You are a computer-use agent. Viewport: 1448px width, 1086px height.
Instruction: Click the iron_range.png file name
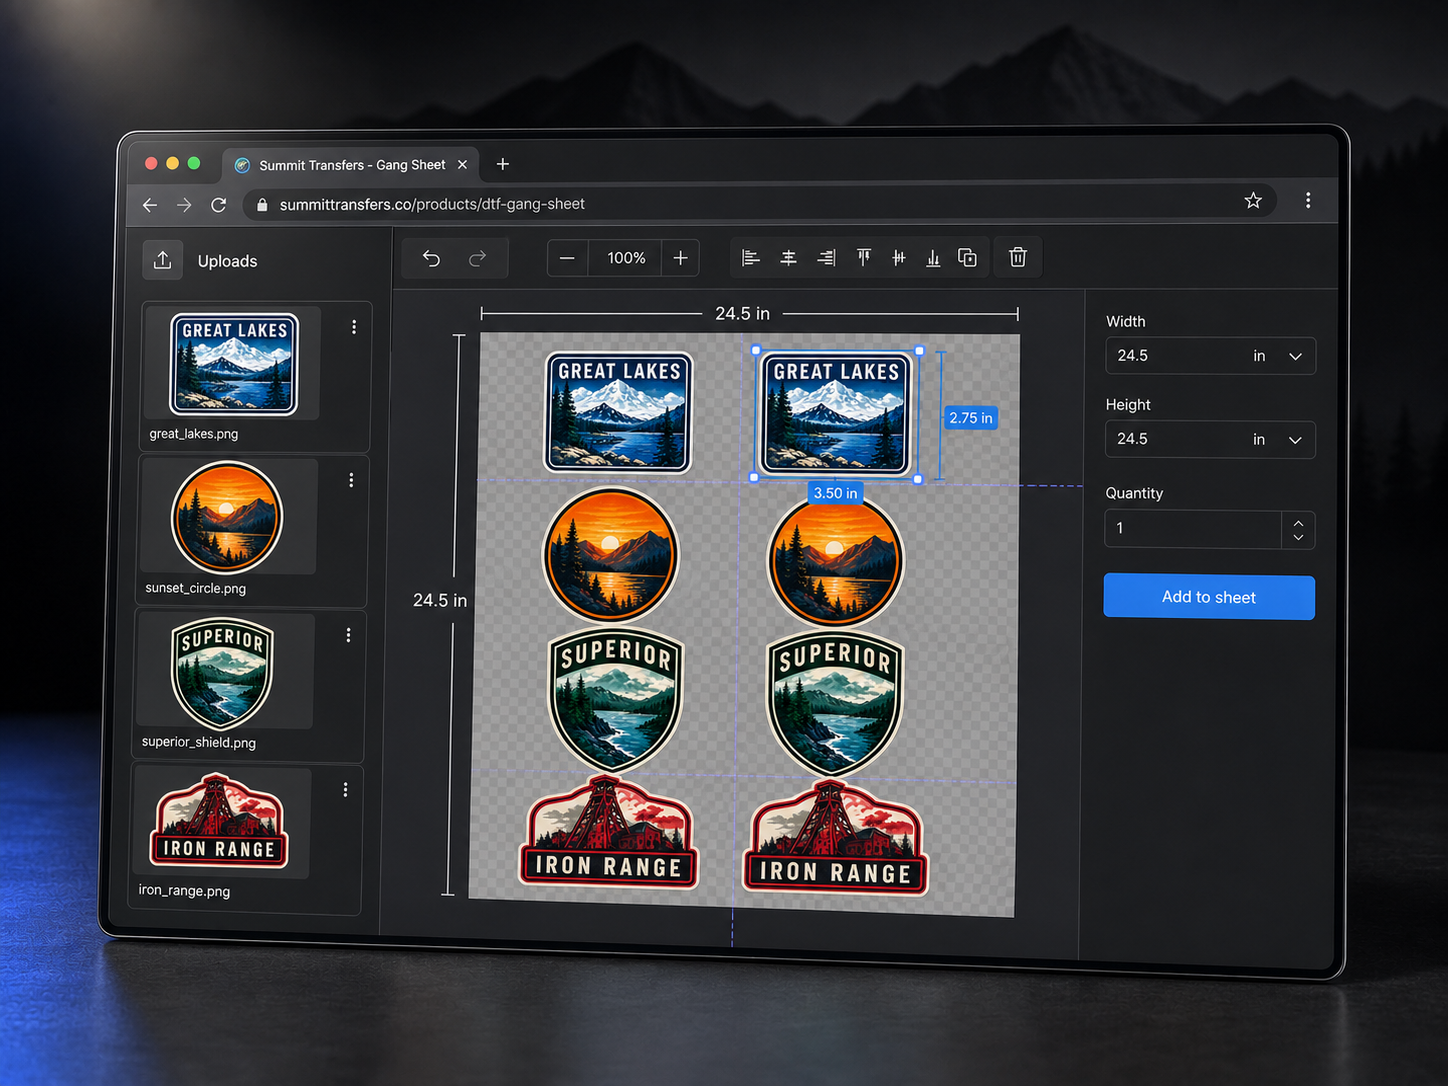click(184, 890)
